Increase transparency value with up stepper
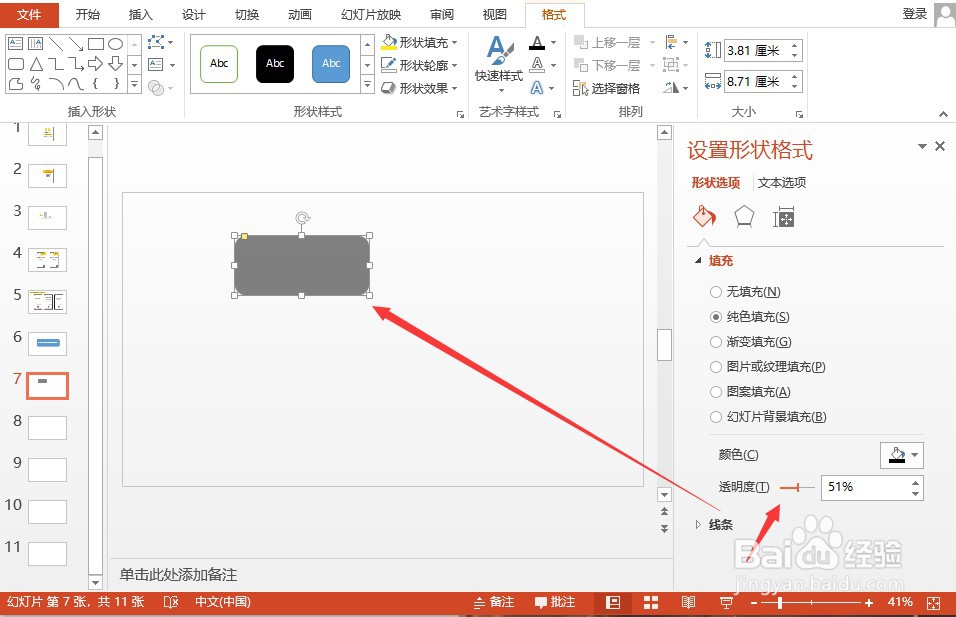This screenshot has width=956, height=617. (x=915, y=483)
